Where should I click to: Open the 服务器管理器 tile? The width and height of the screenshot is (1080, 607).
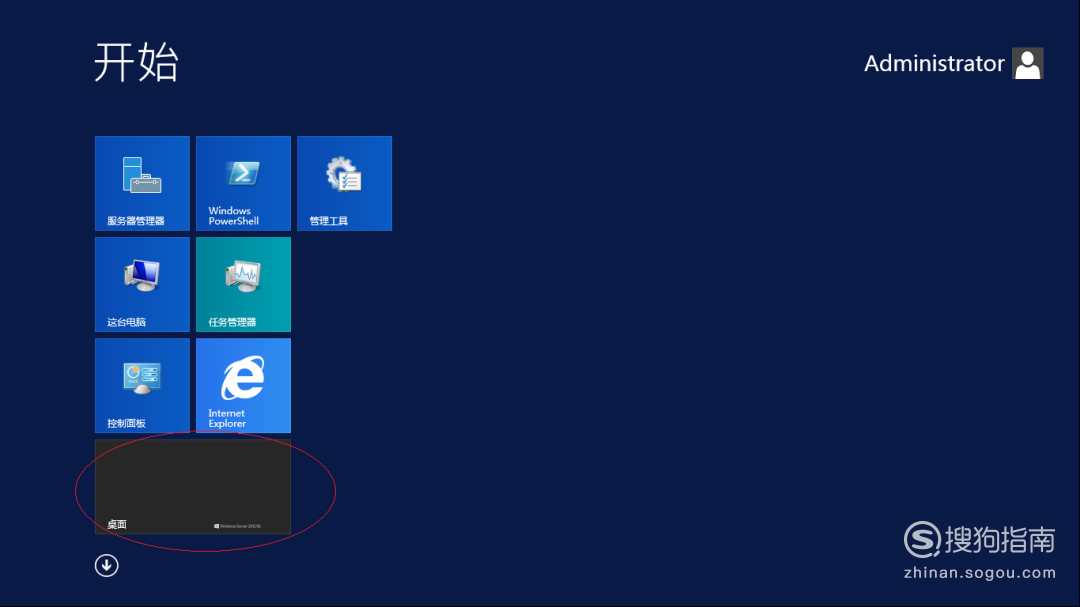point(142,183)
